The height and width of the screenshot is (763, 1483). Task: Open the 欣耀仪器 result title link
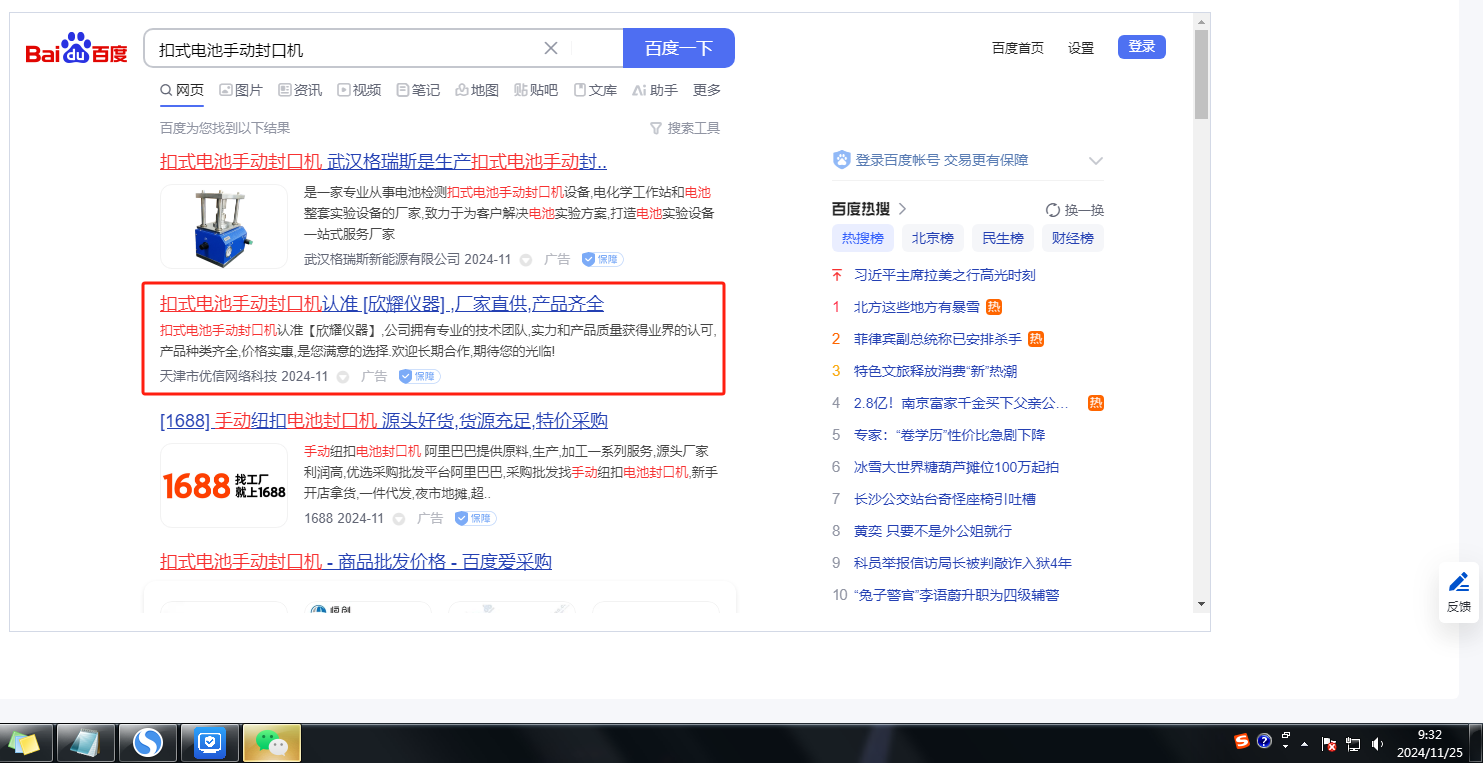(382, 304)
